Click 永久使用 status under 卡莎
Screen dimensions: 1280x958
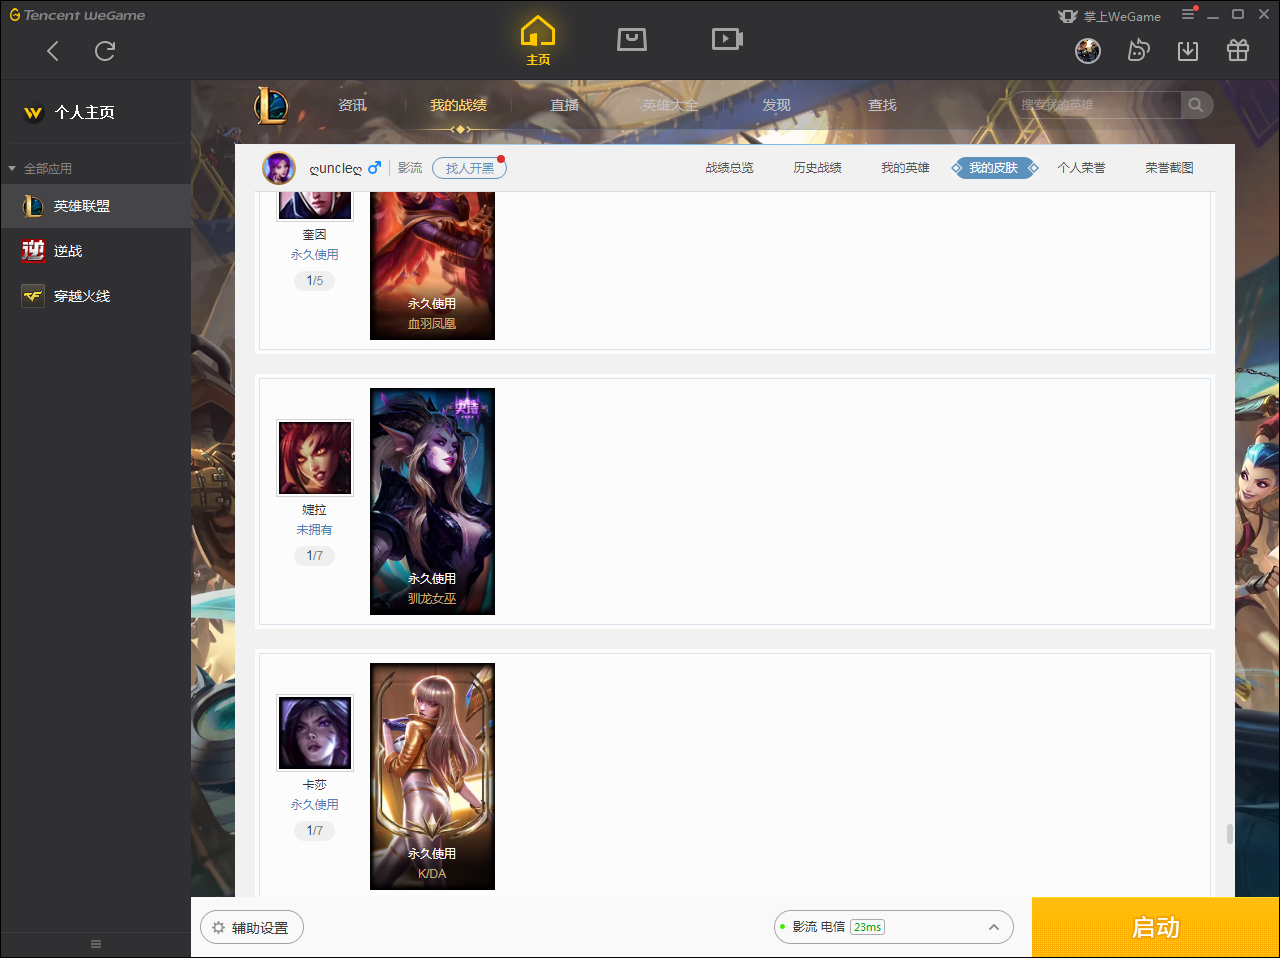(x=315, y=805)
